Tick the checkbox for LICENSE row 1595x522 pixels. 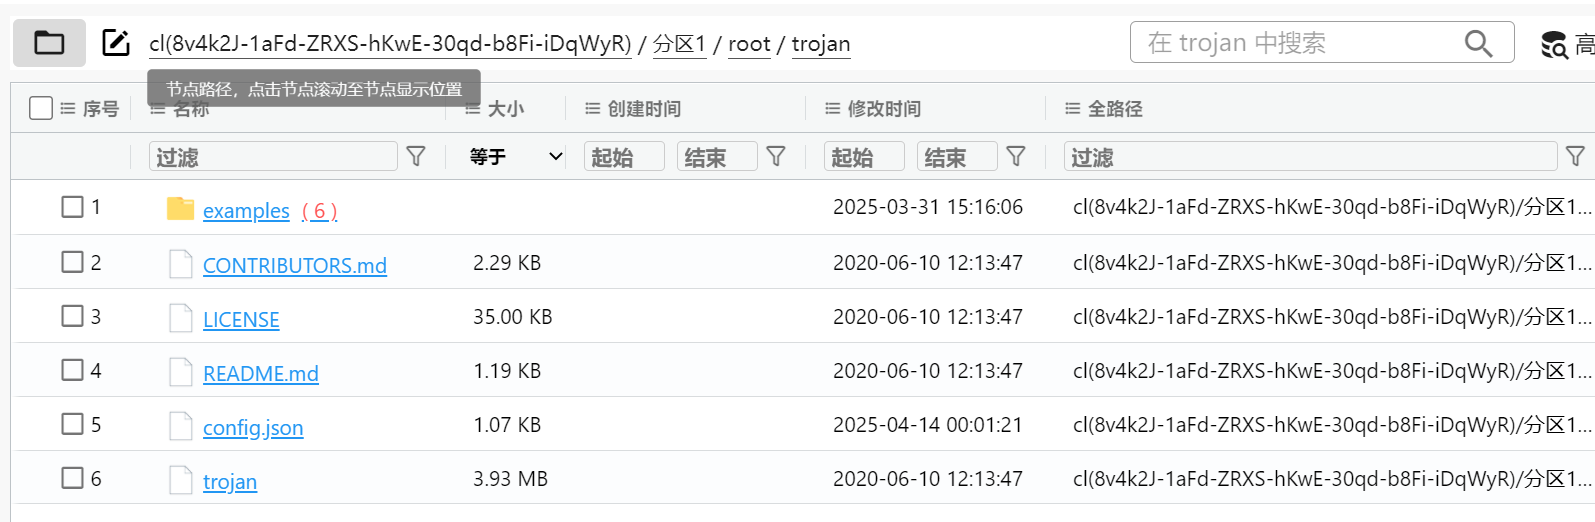click(x=72, y=316)
